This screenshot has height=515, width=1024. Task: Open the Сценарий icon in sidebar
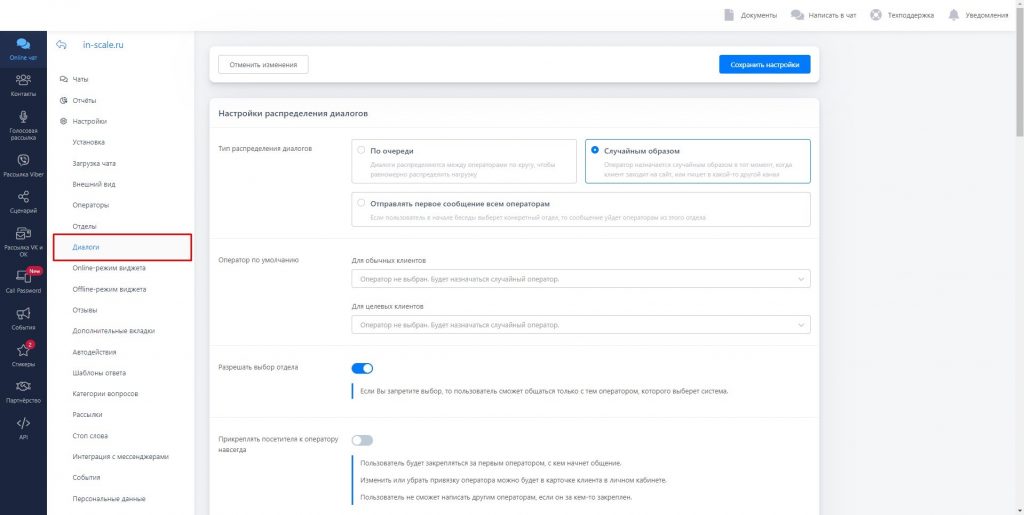point(23,198)
